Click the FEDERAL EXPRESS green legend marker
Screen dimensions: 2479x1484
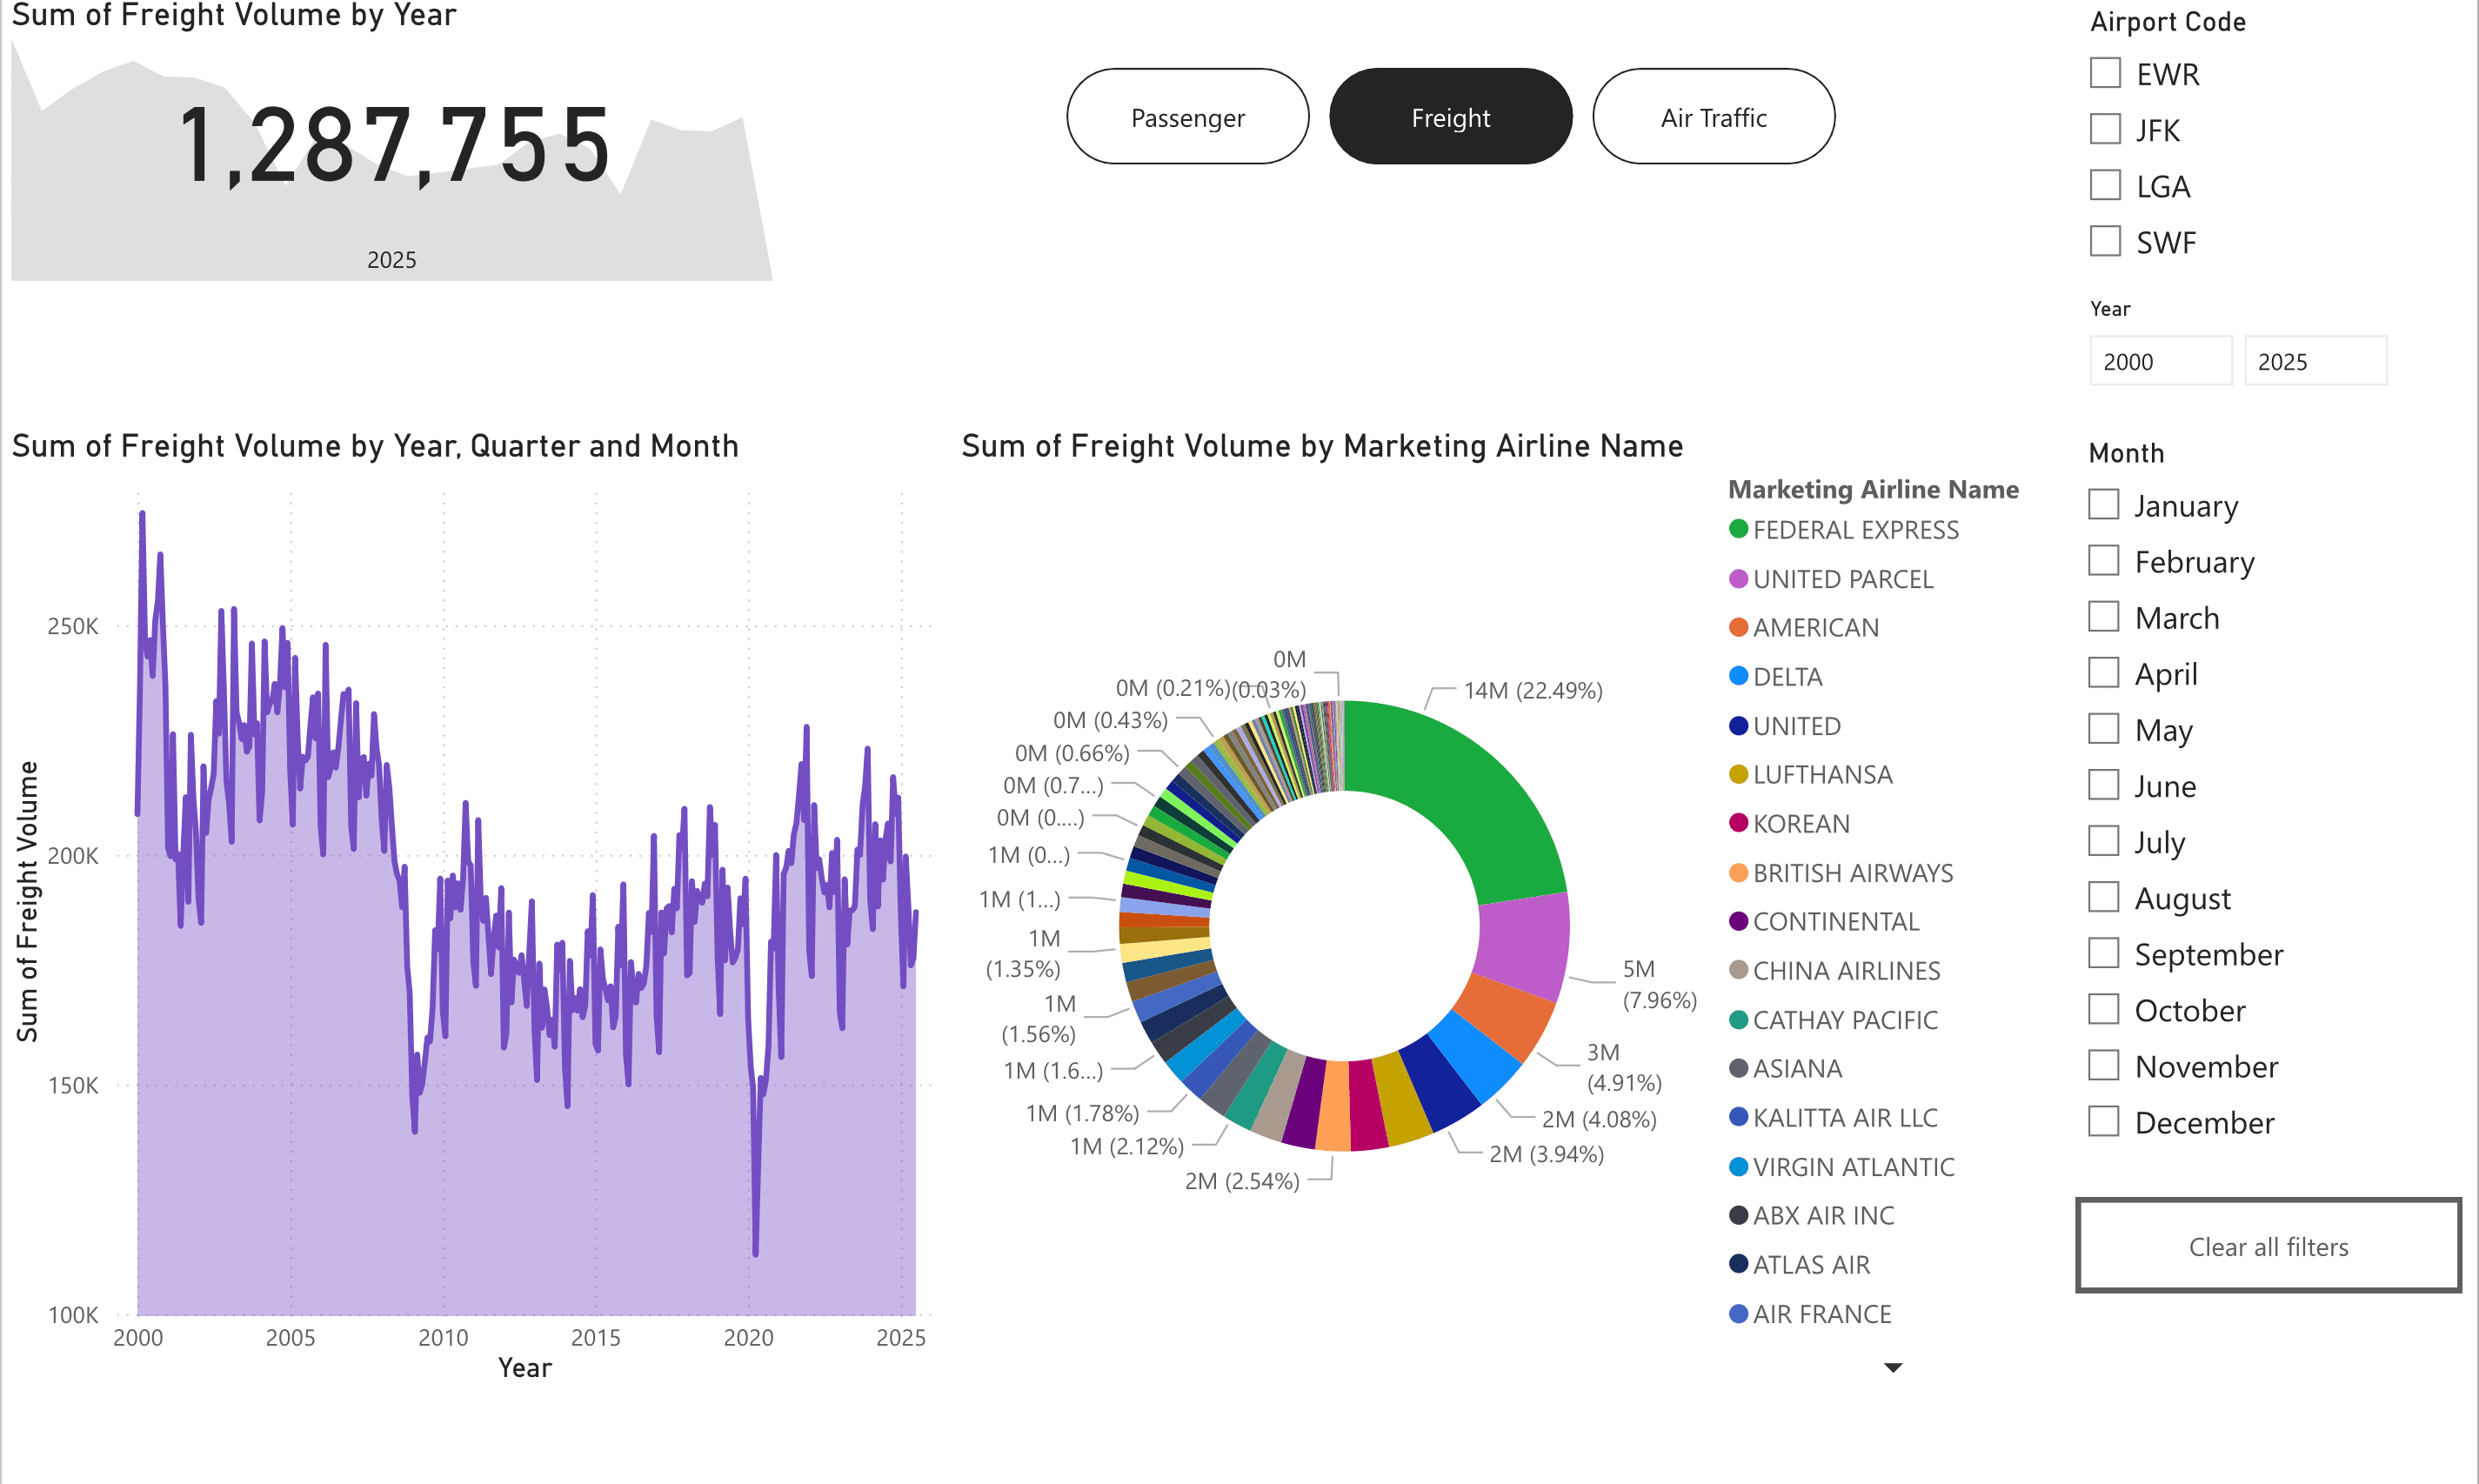coord(1738,529)
